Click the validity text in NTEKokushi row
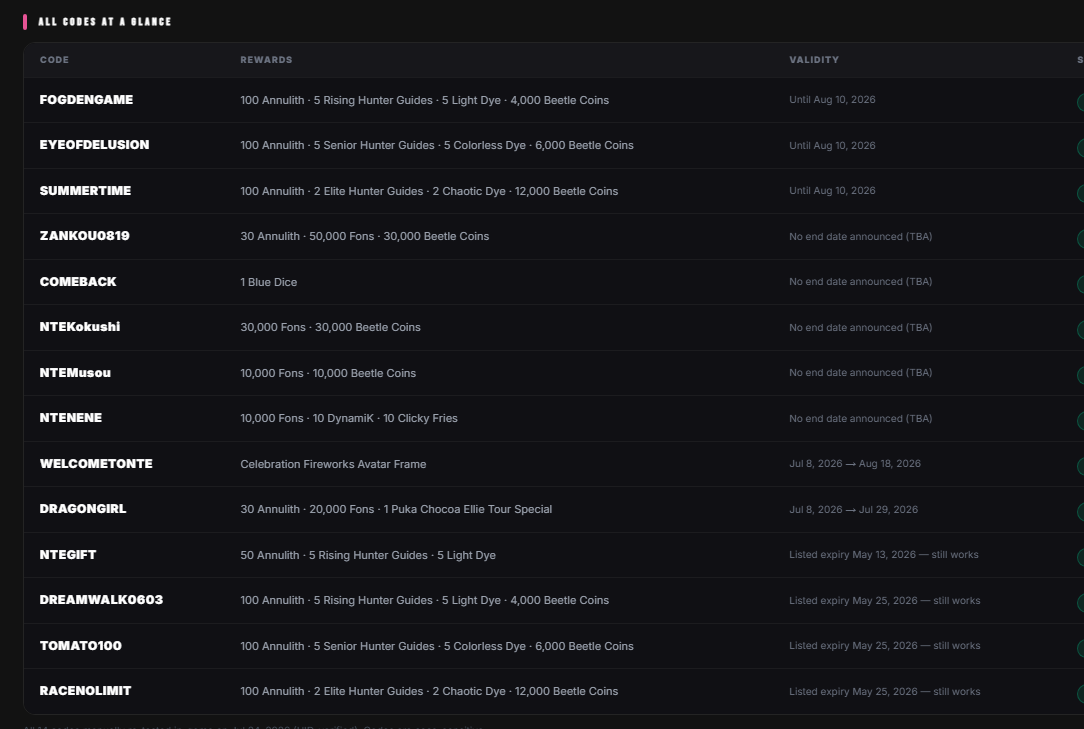 click(861, 327)
